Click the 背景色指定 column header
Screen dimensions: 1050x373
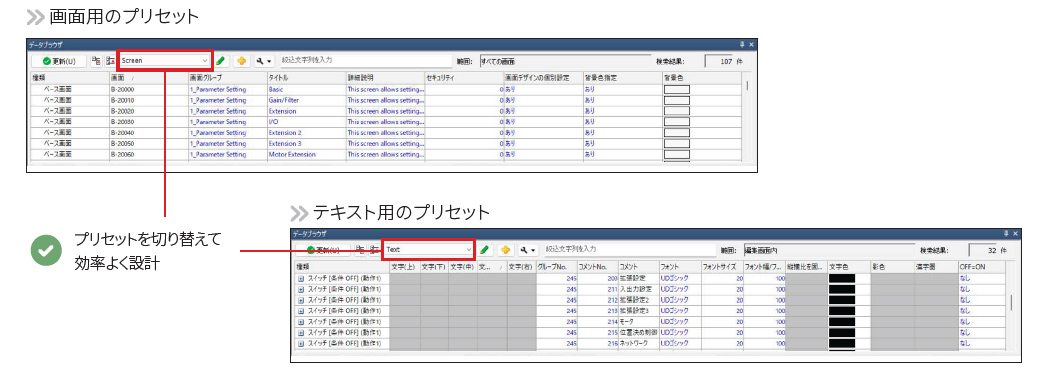(622, 78)
